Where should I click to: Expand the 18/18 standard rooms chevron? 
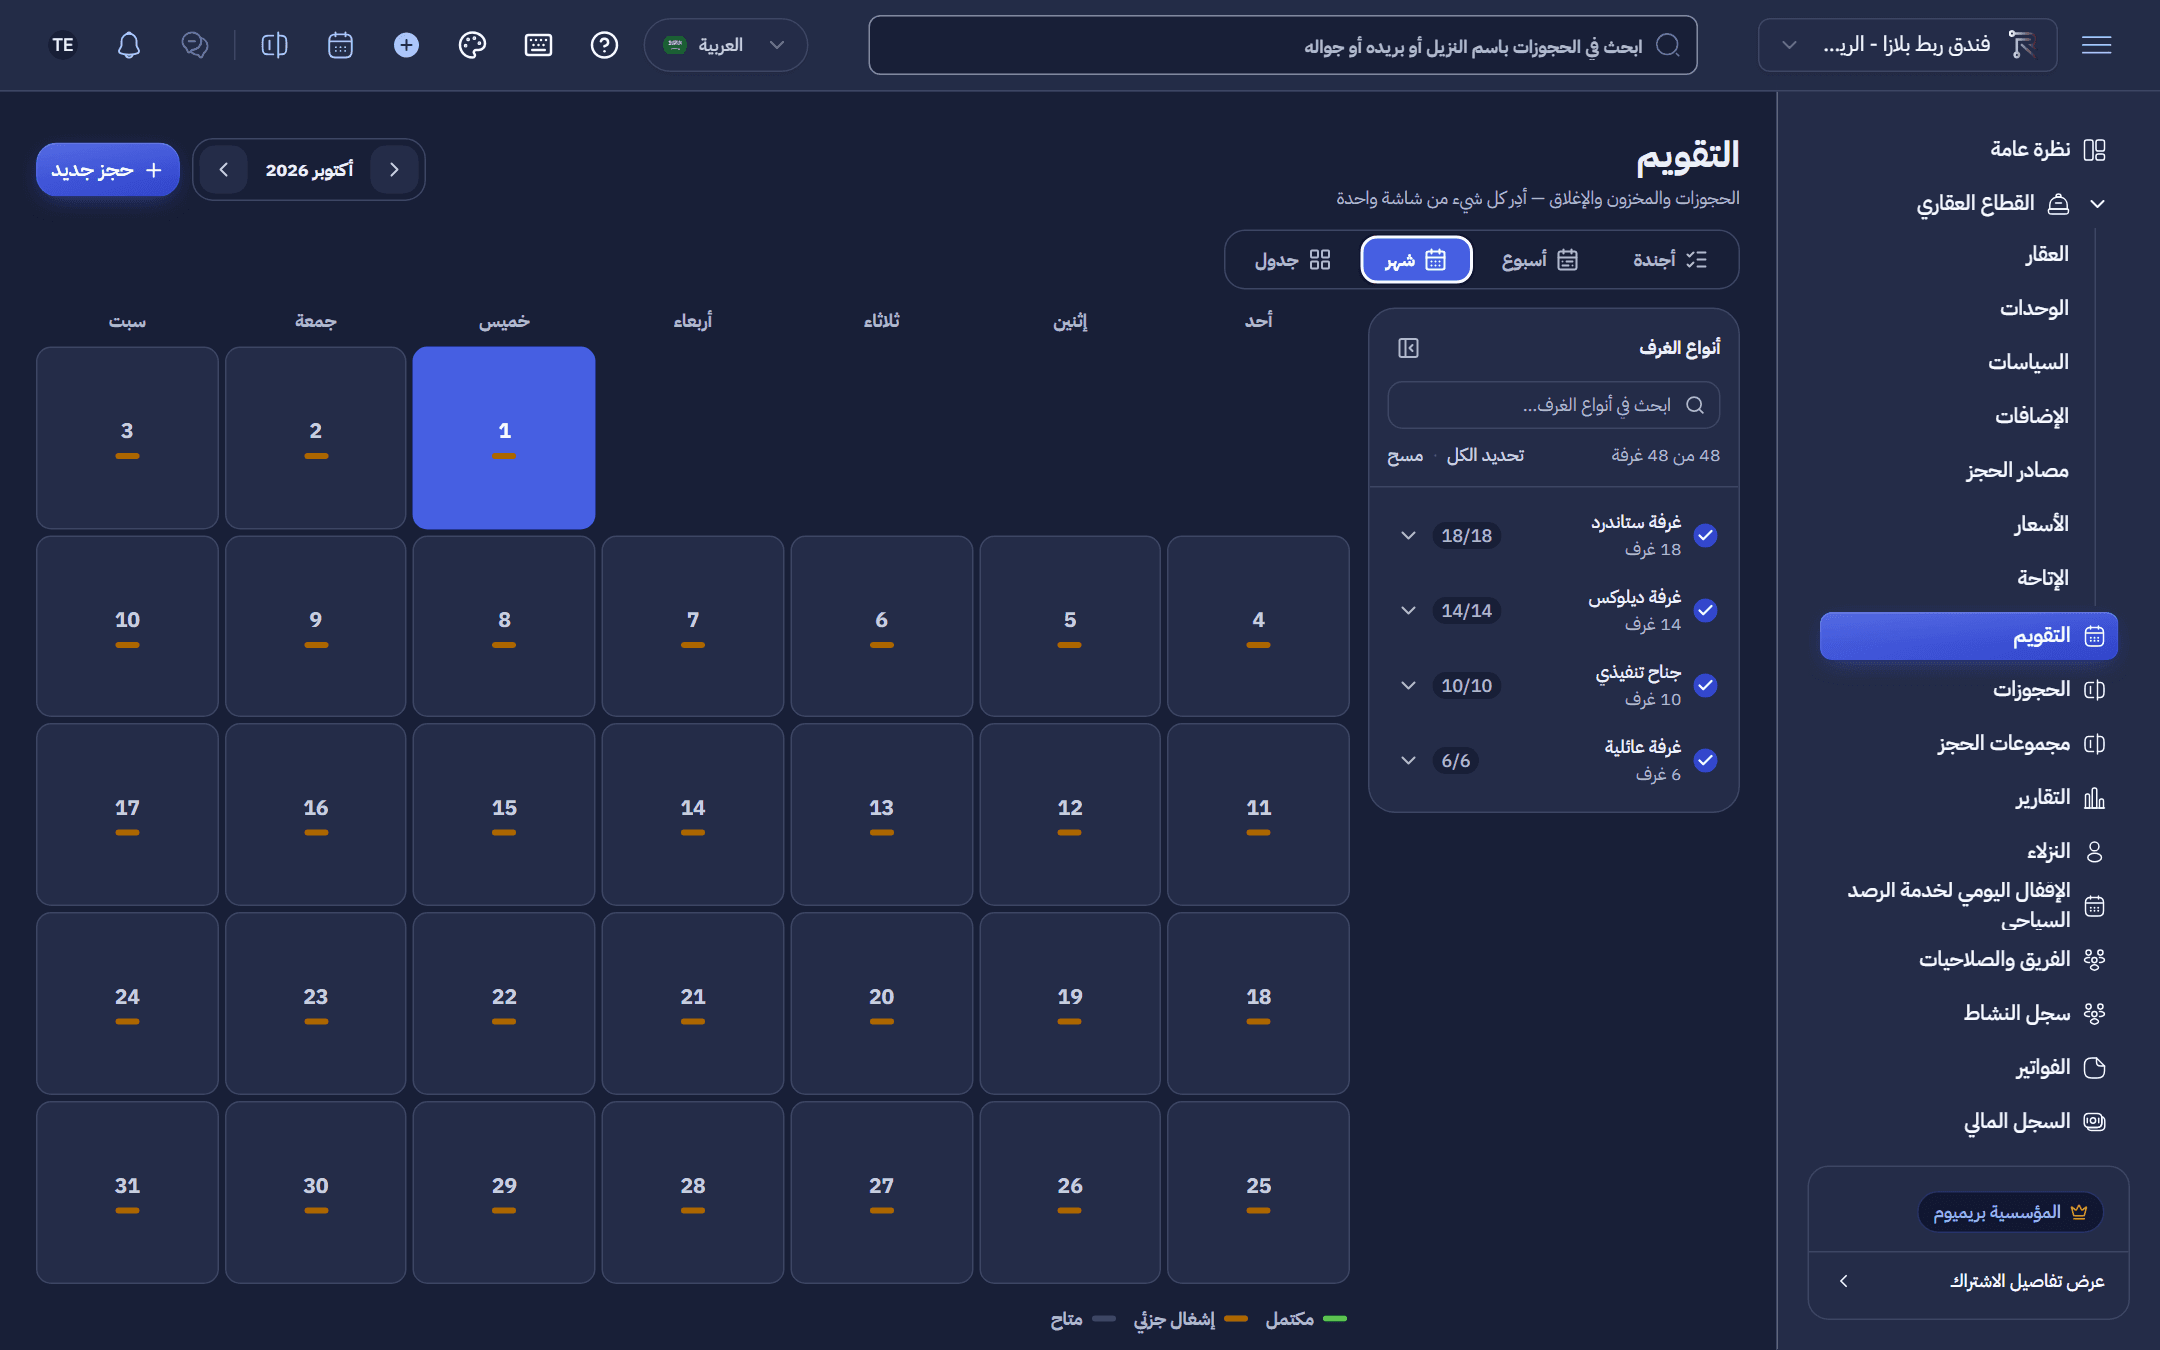click(x=1408, y=536)
